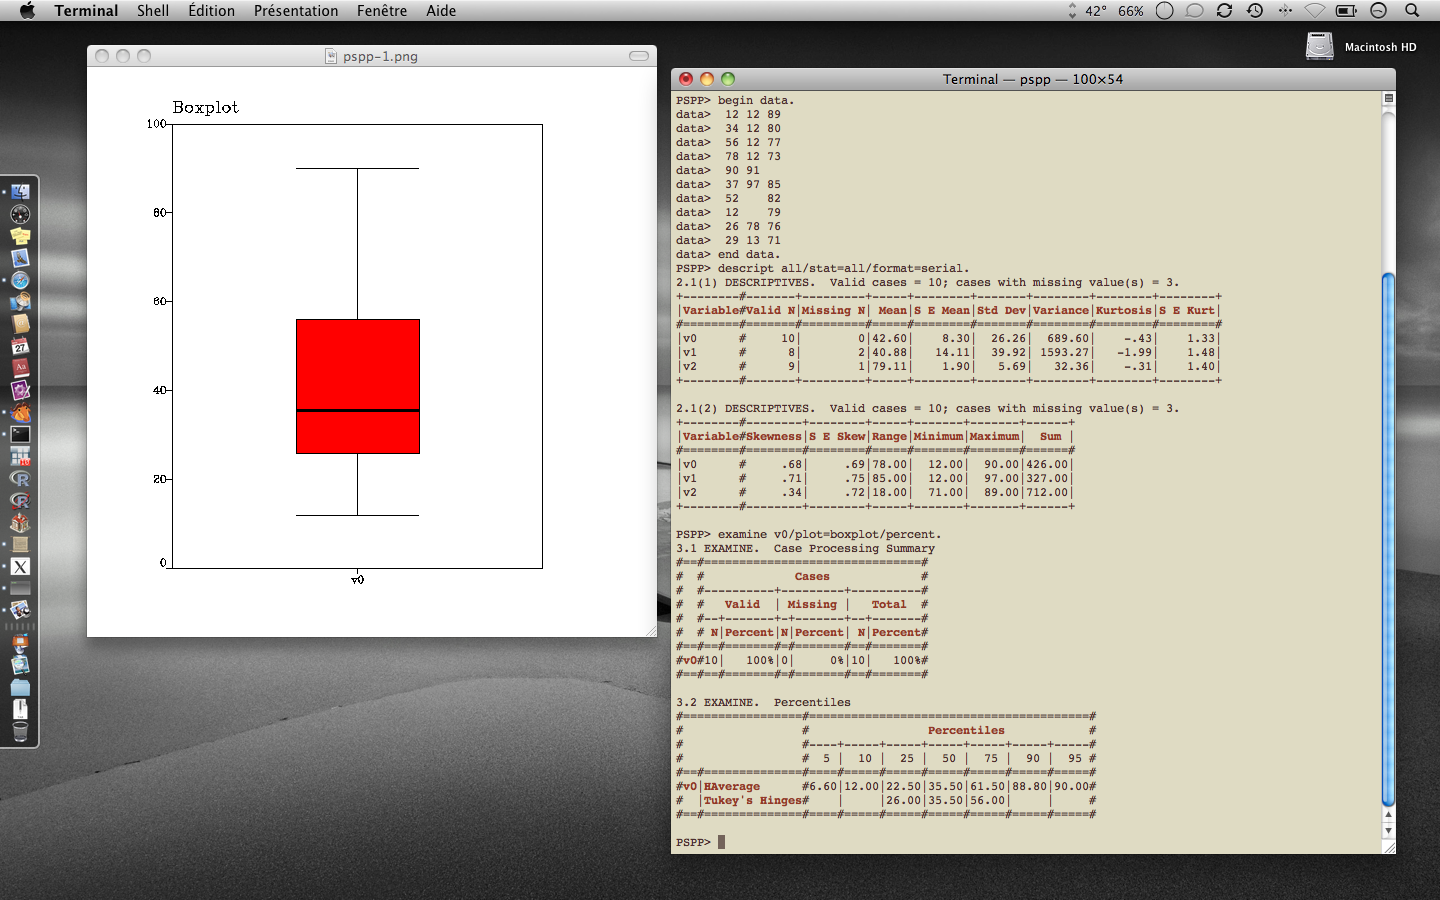Click the blue Terminal scrollbar thumb
This screenshot has width=1440, height=900.
tap(1388, 540)
